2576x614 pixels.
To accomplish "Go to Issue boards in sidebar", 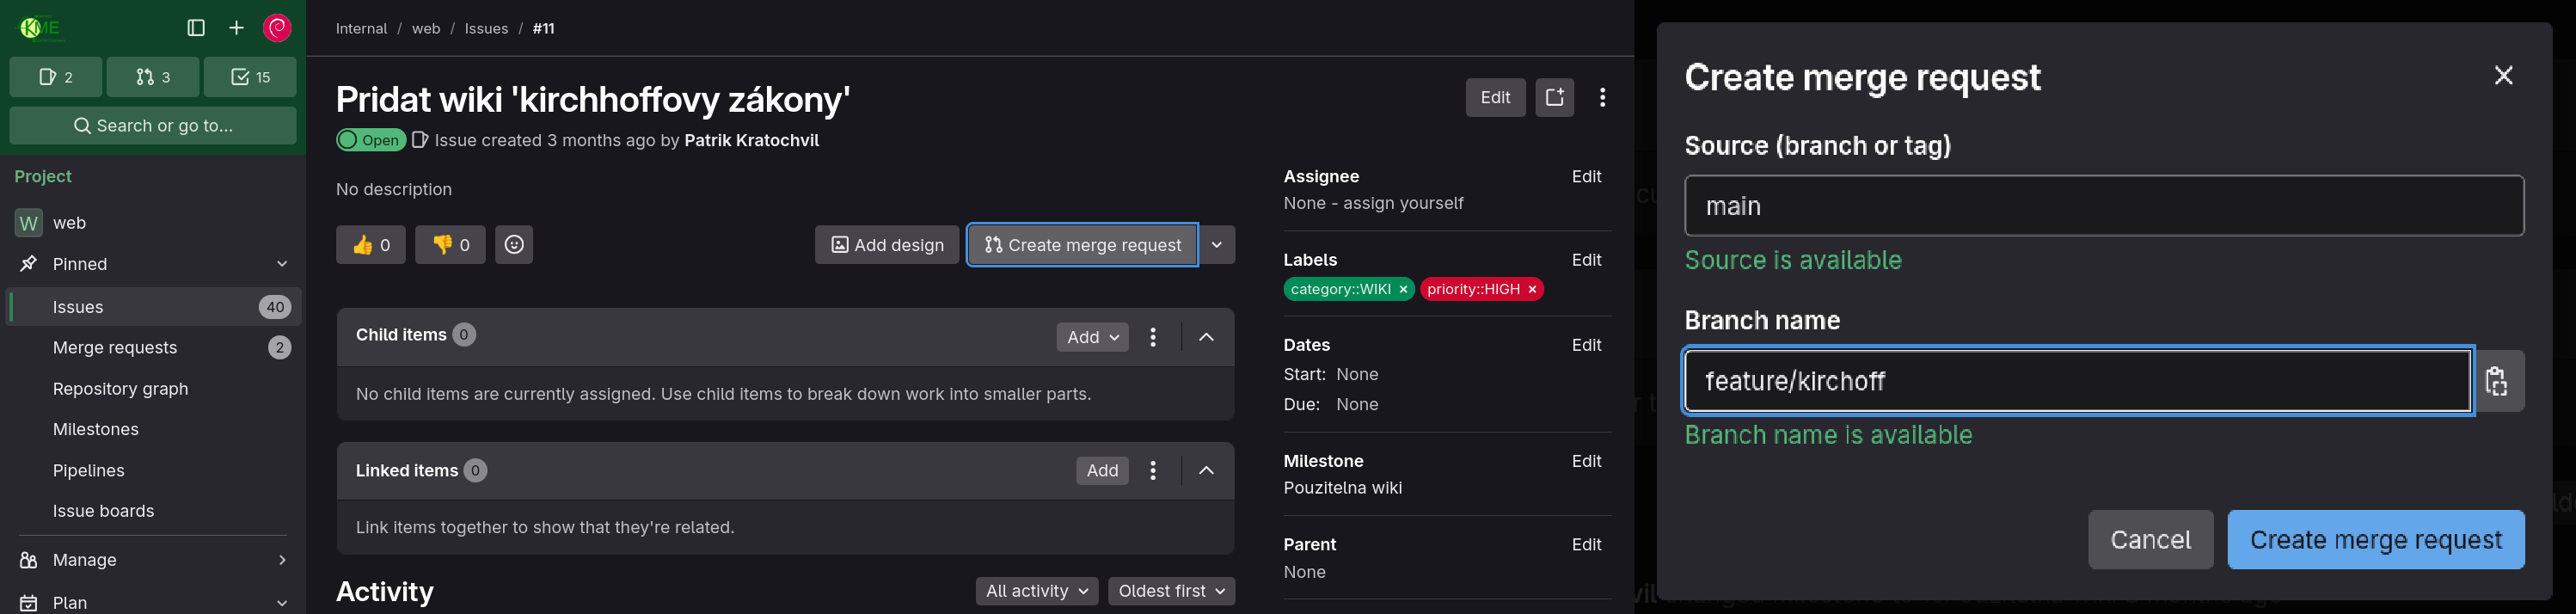I will (103, 511).
